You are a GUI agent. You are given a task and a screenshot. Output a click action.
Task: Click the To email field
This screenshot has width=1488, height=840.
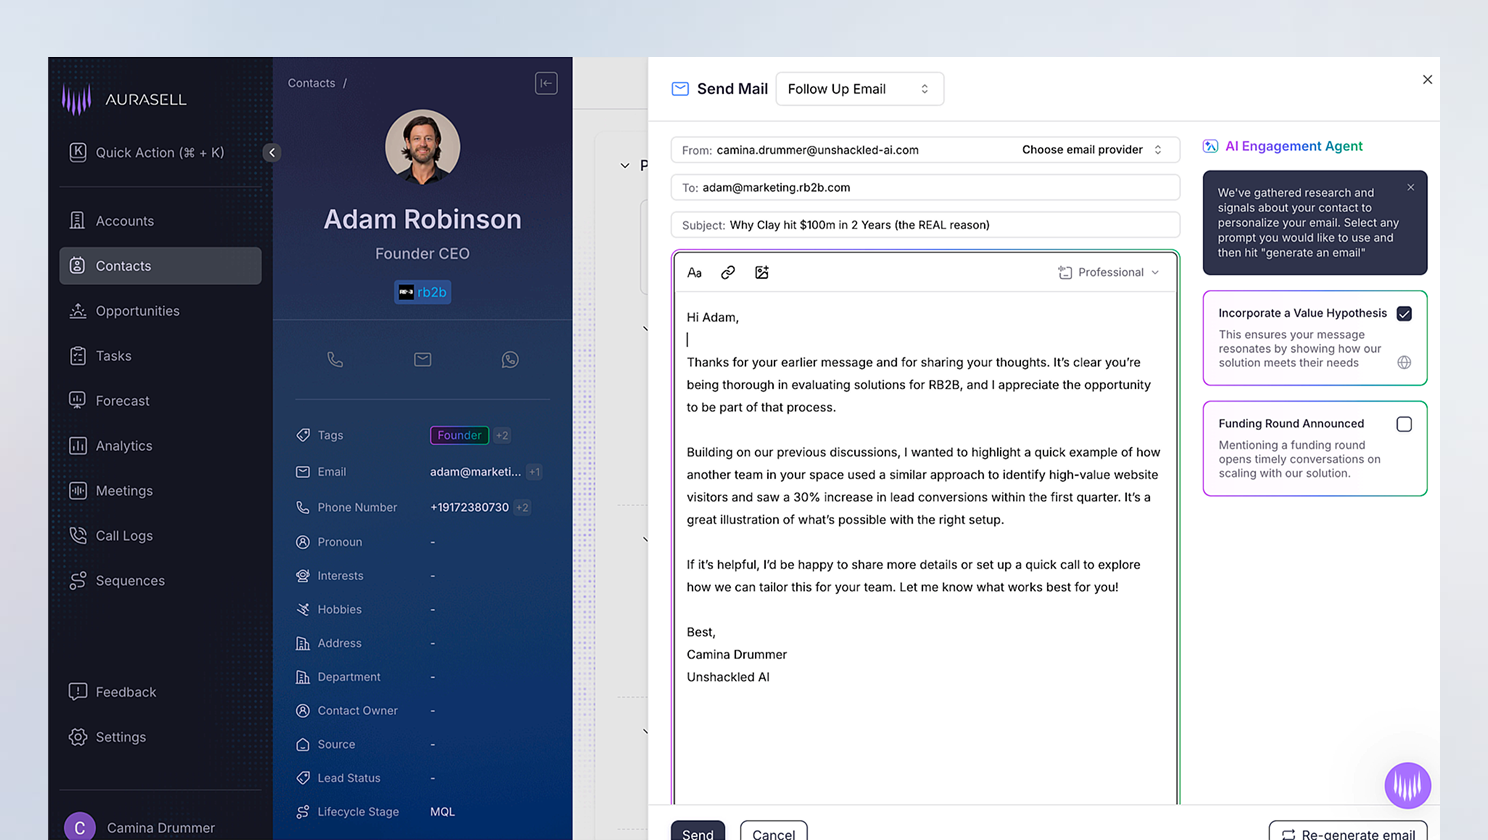925,187
